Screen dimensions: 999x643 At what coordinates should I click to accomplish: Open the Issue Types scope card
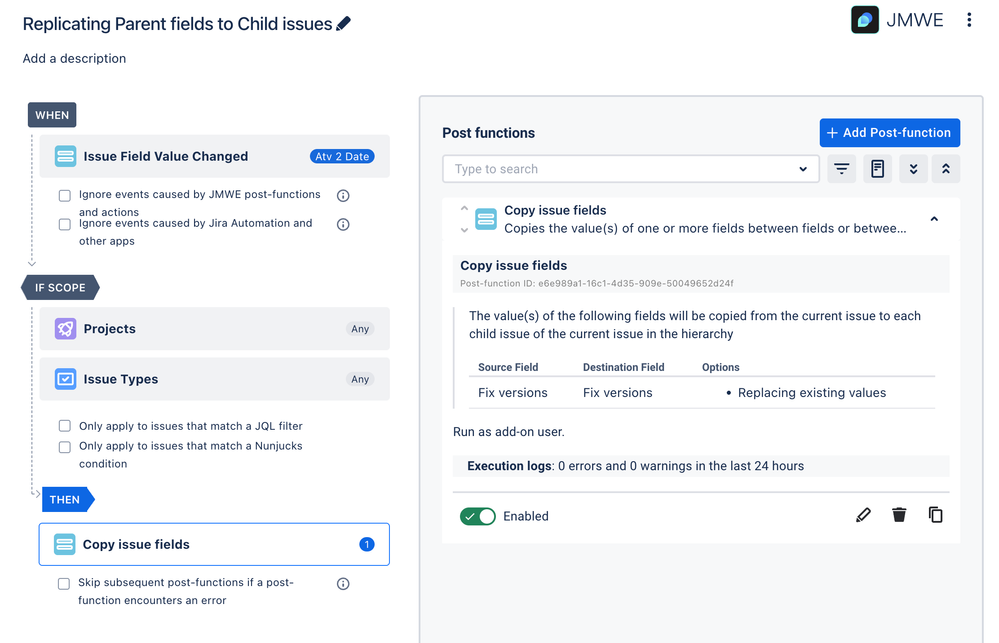[215, 379]
